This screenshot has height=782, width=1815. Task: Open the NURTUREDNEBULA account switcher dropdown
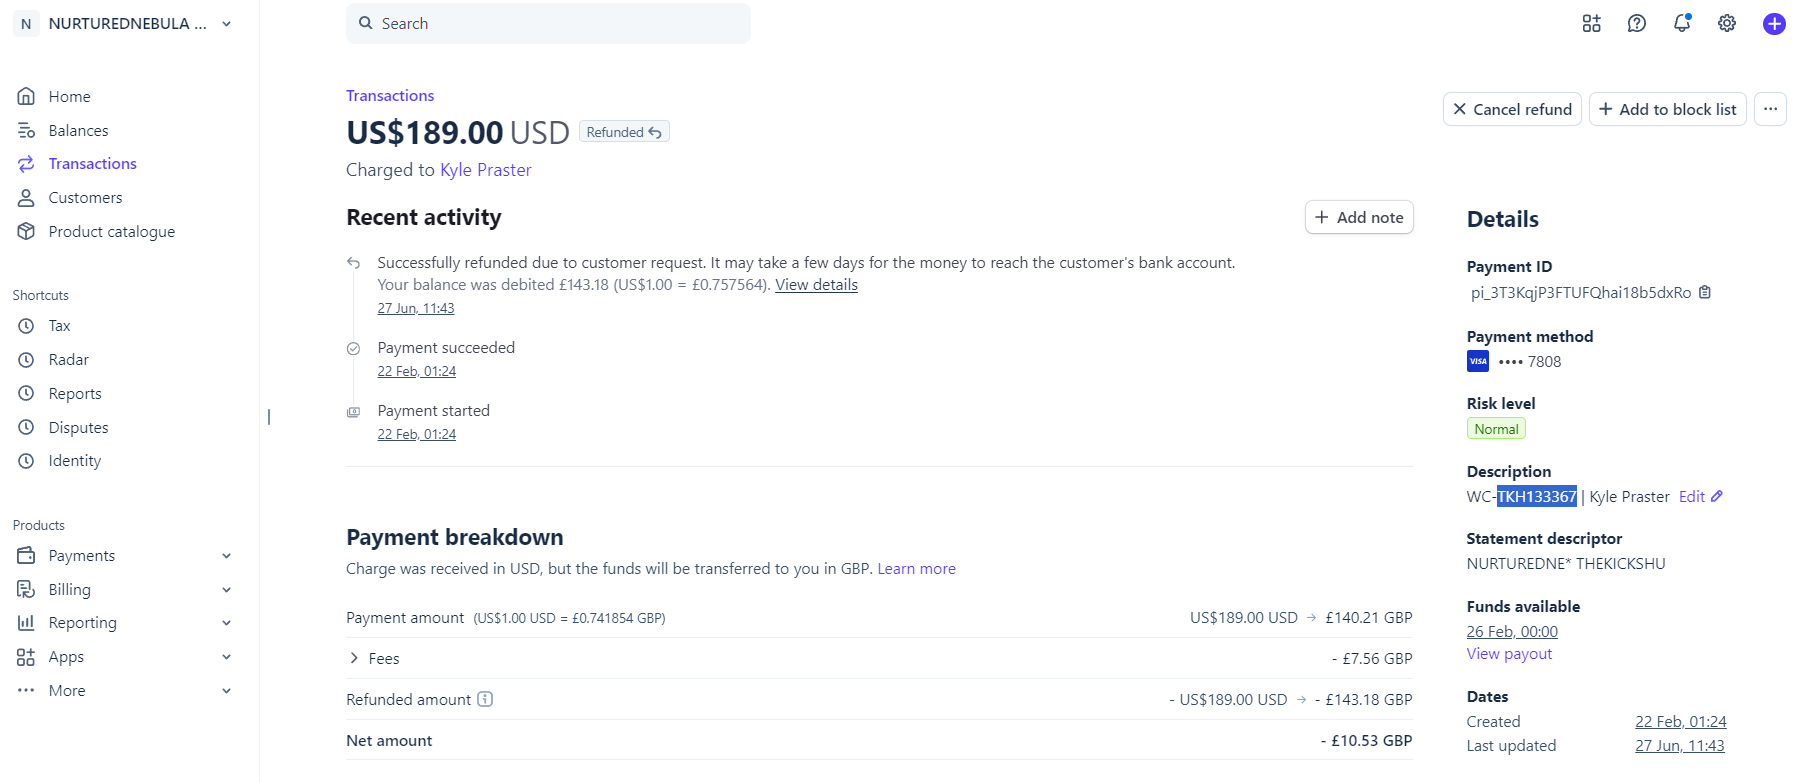[124, 24]
